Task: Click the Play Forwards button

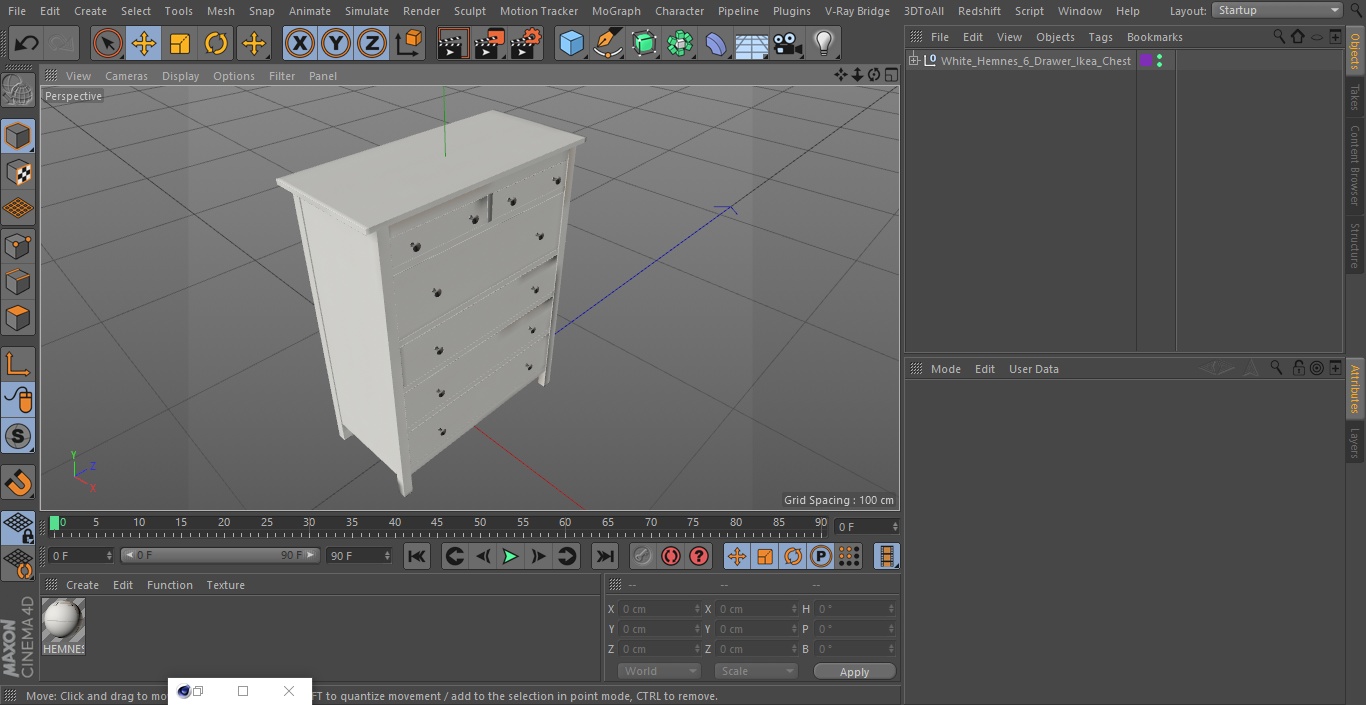Action: tap(510, 556)
